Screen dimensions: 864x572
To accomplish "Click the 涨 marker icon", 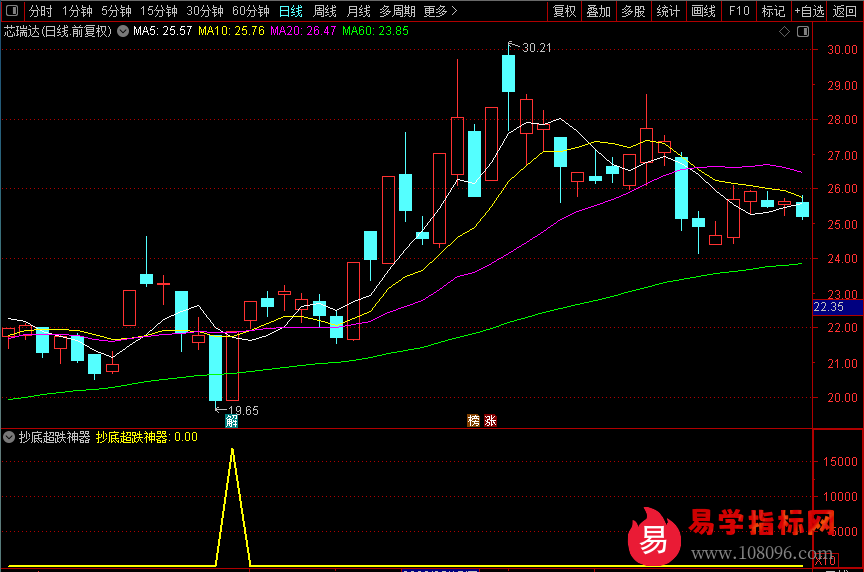I will 490,421.
